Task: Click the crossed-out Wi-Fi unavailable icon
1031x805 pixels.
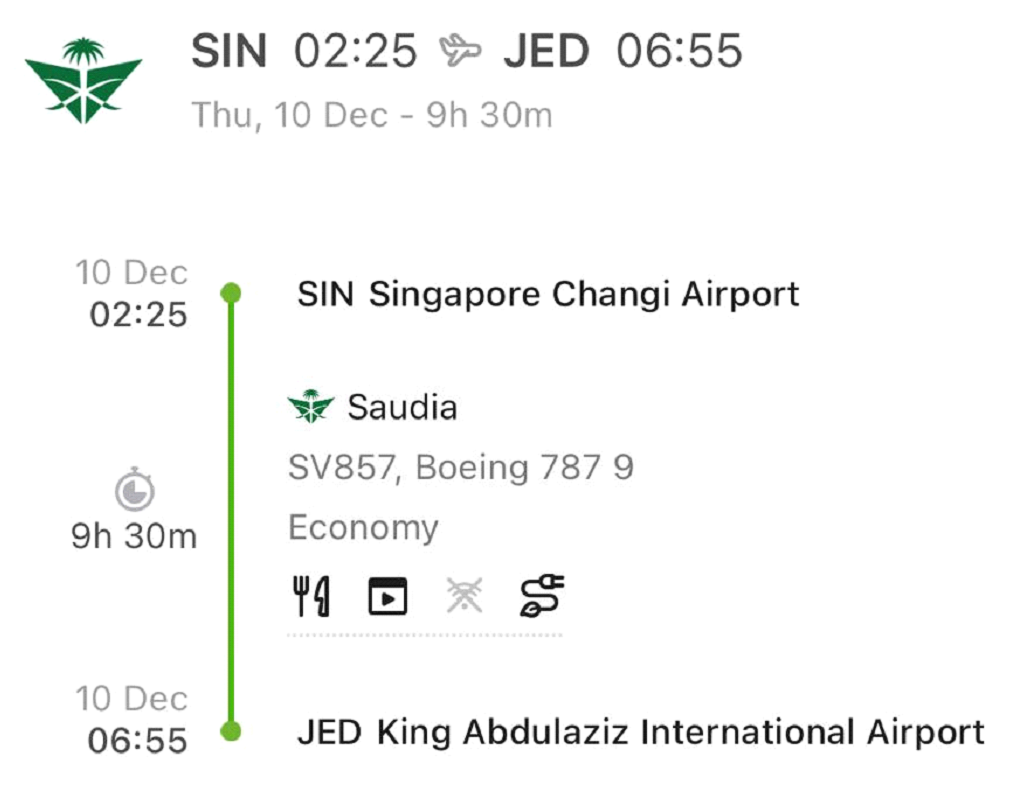Action: click(x=465, y=596)
